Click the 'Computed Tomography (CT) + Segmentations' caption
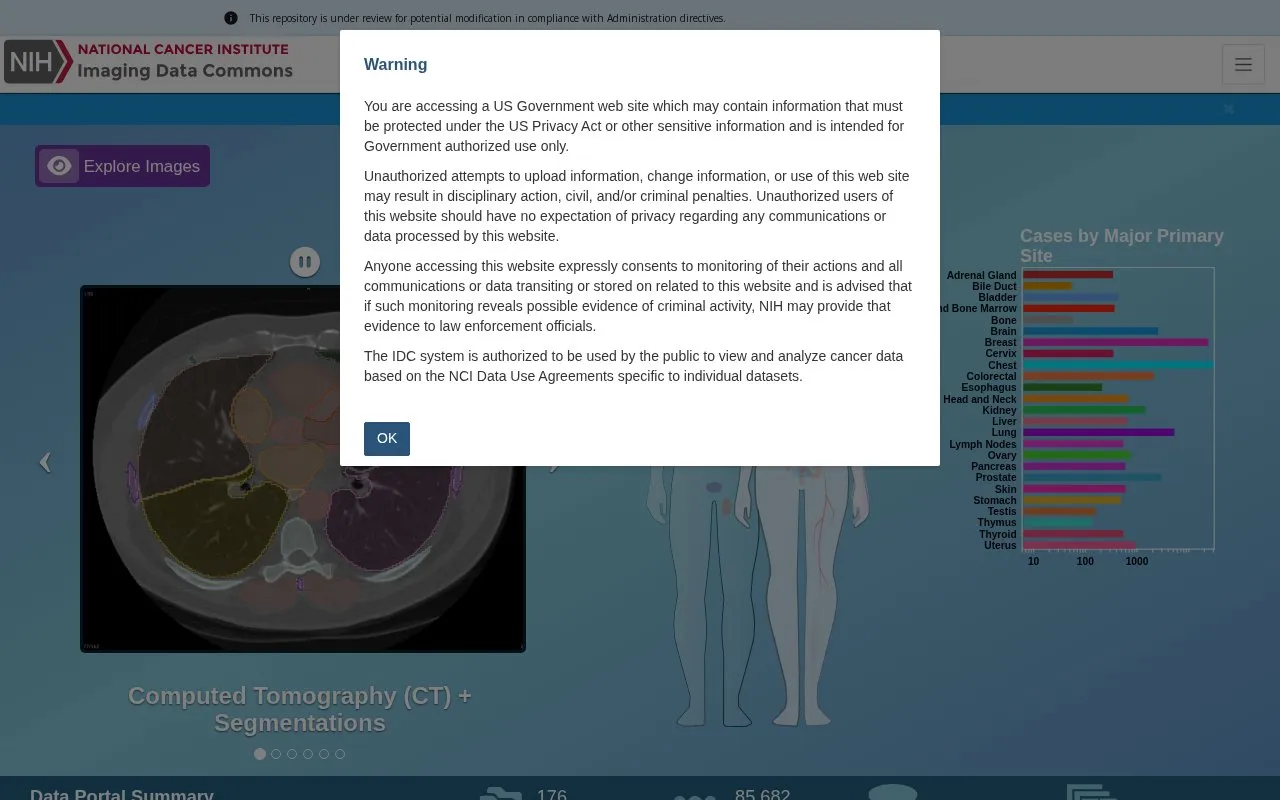This screenshot has width=1280, height=800. coord(300,709)
